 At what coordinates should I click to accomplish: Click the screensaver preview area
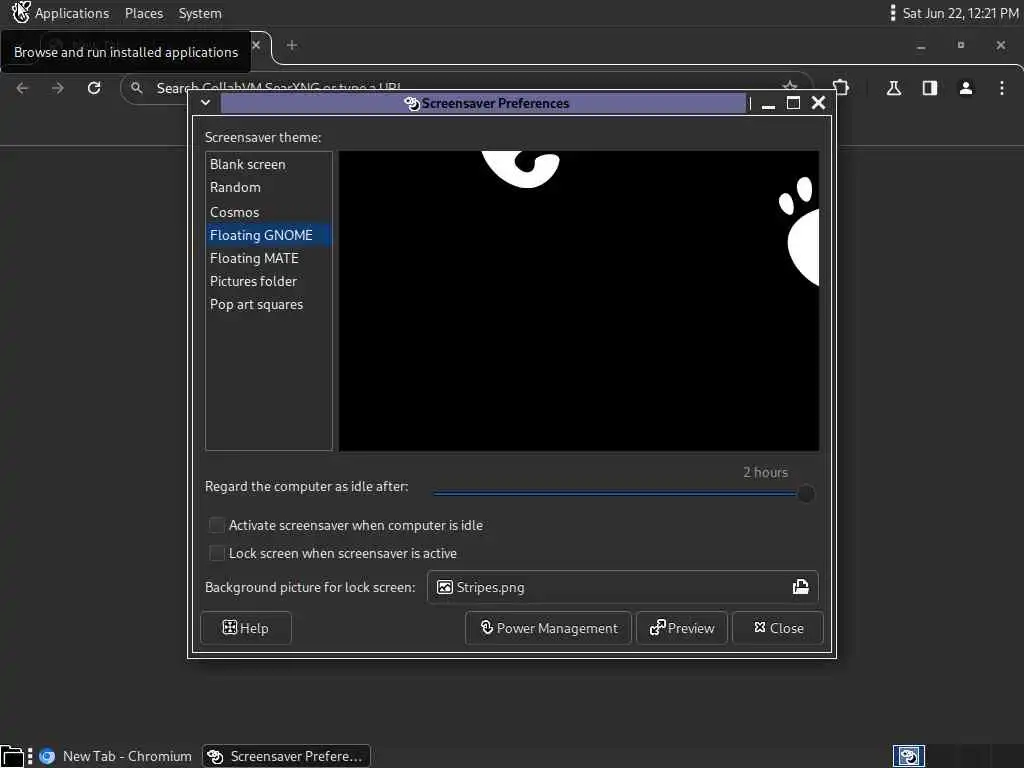[x=579, y=301]
